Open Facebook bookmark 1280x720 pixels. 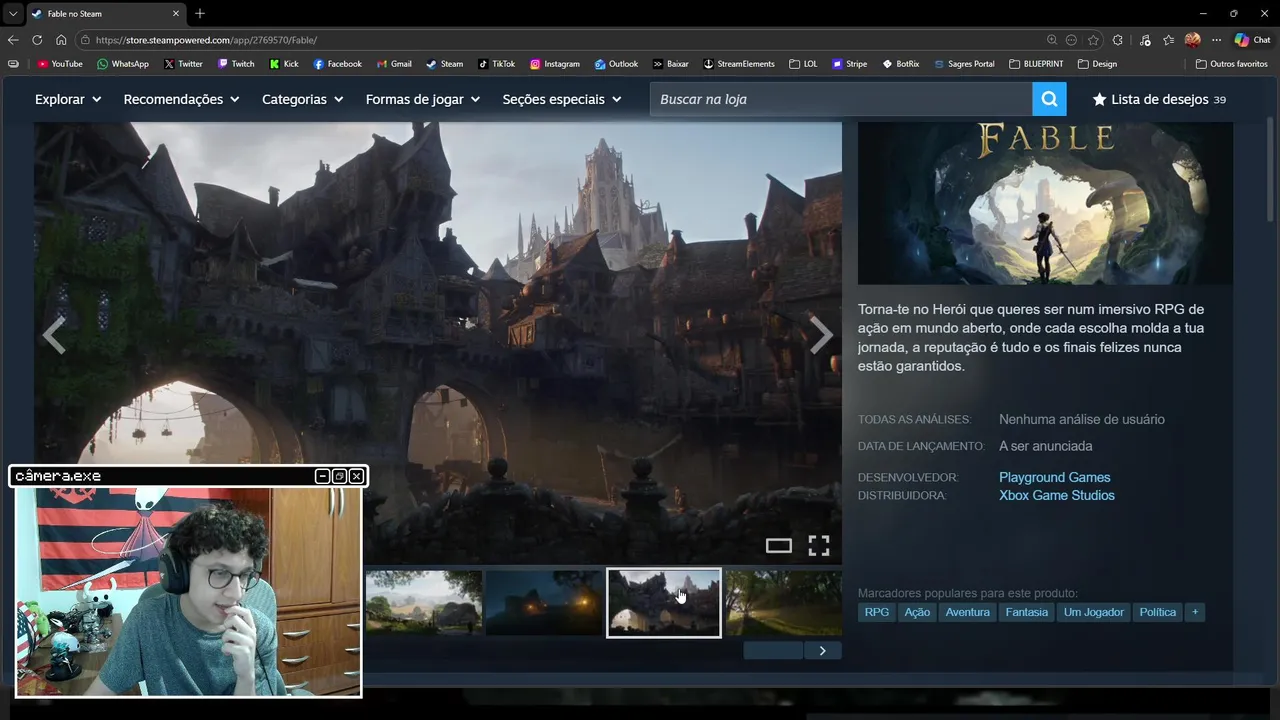337,64
